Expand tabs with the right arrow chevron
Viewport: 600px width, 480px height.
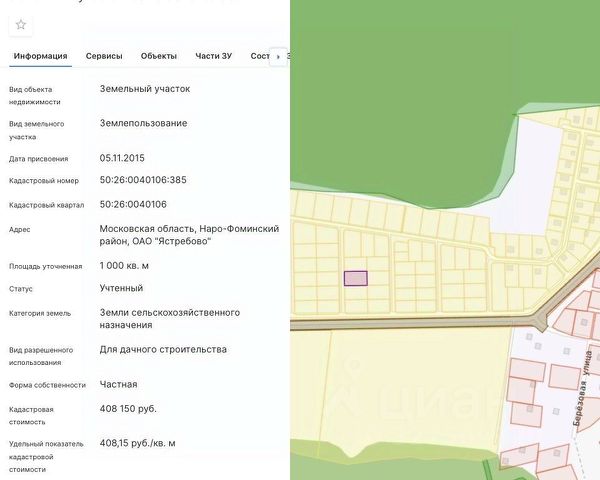pyautogui.click(x=278, y=57)
